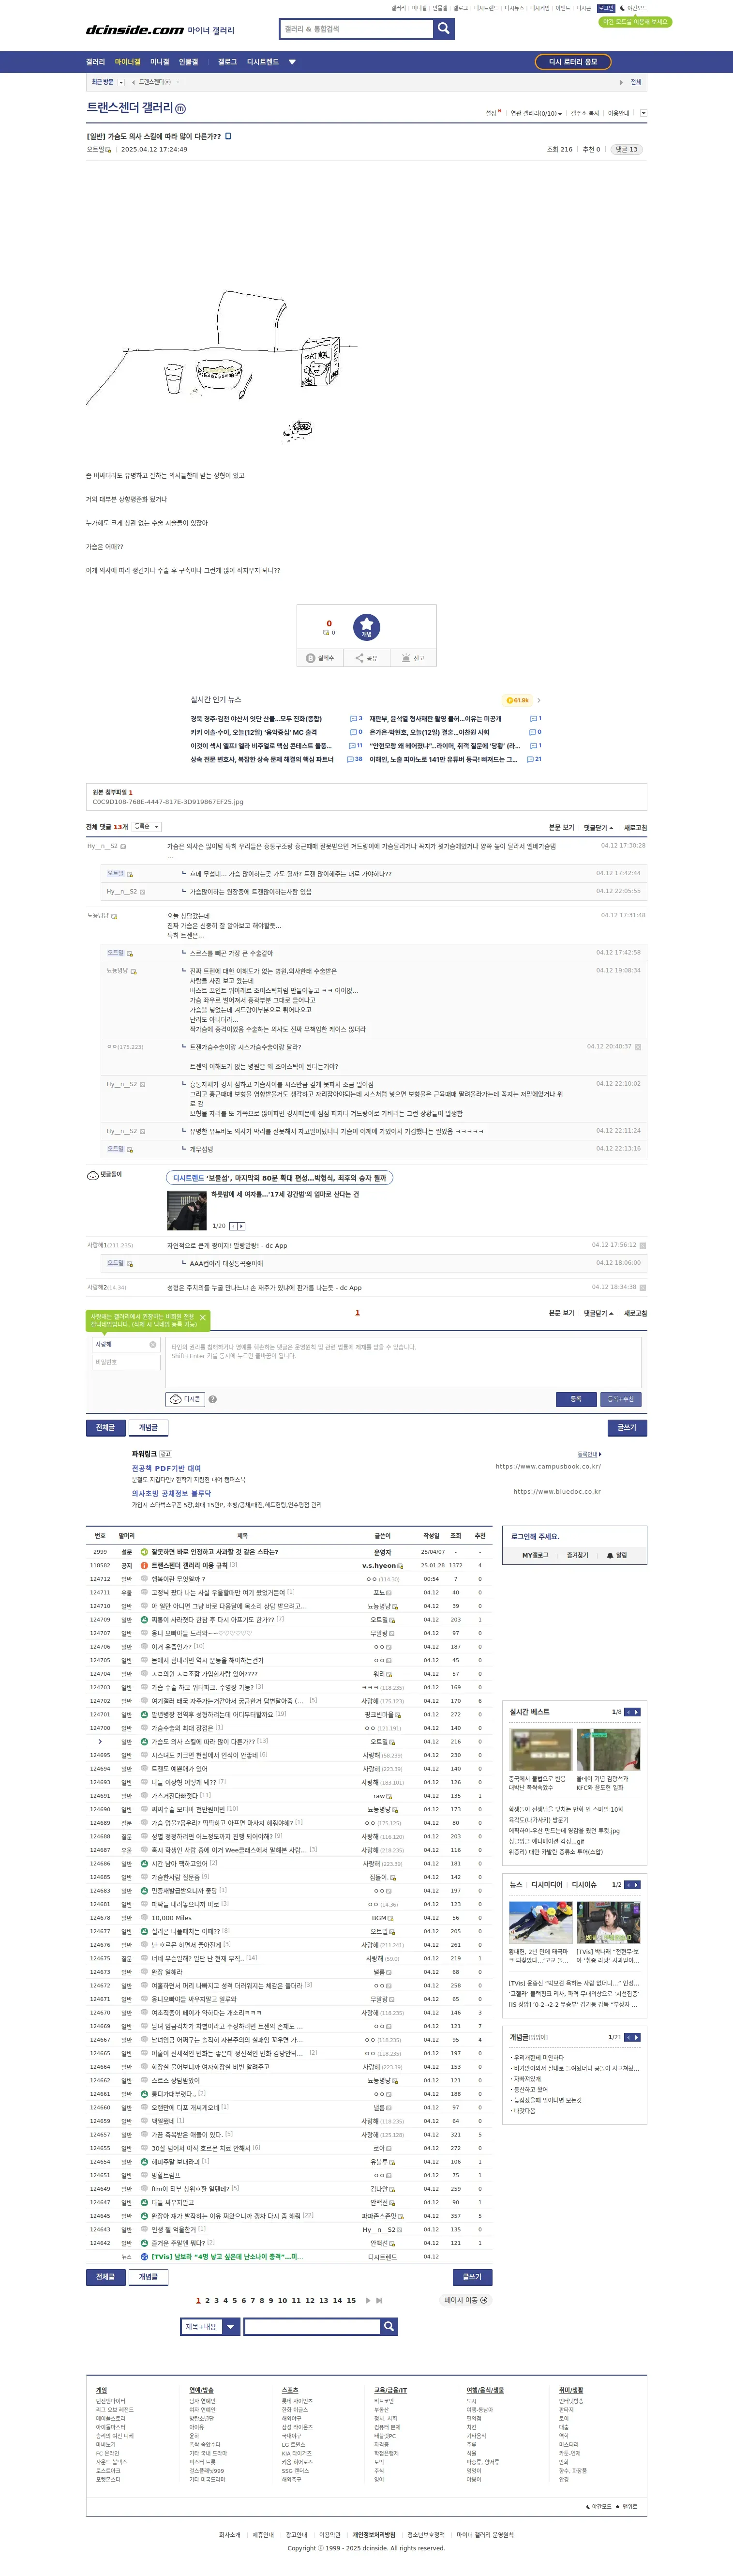Click the 글쓰기 button below comment form
Image resolution: width=733 pixels, height=2576 pixels.
tap(626, 1428)
